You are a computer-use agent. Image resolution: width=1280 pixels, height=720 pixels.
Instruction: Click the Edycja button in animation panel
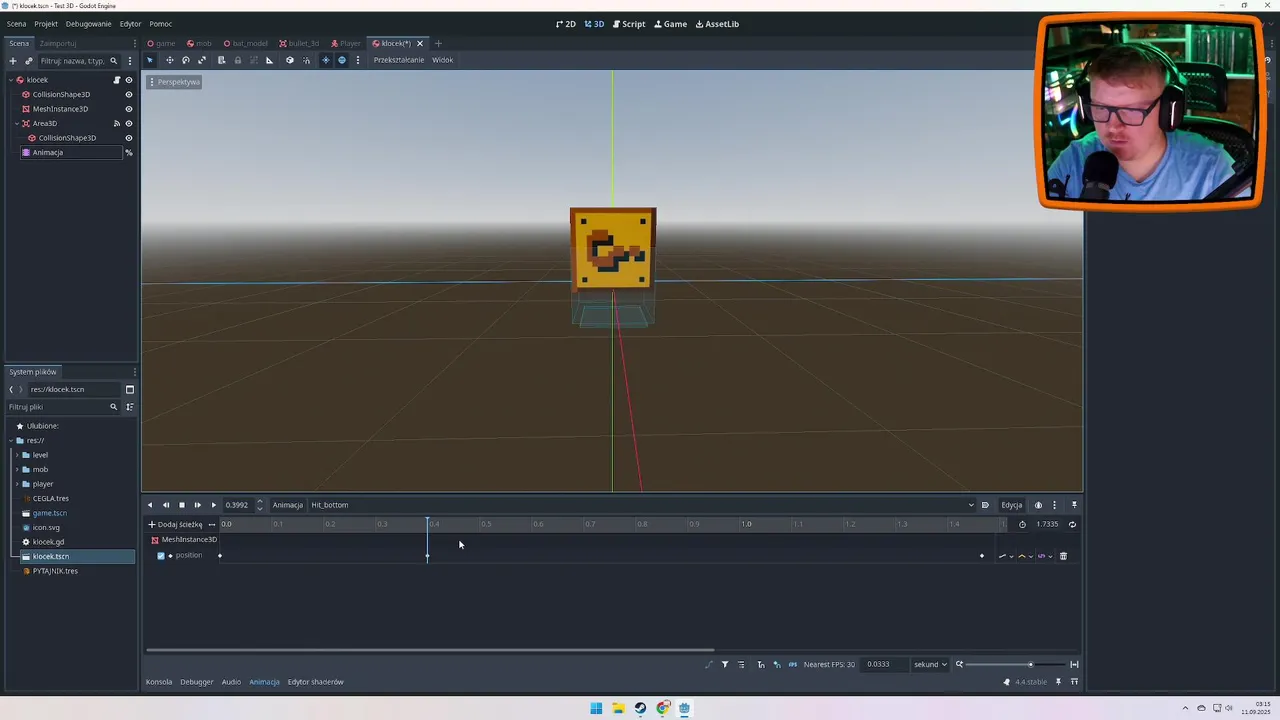1012,505
